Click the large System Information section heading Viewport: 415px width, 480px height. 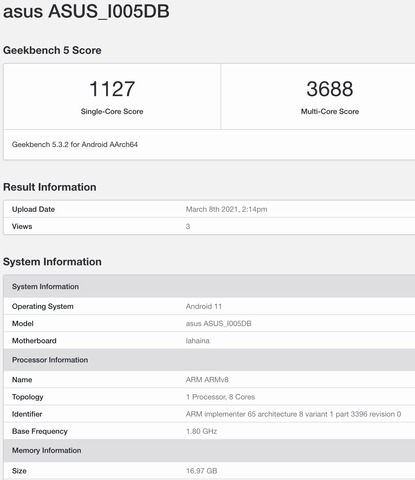tap(52, 262)
